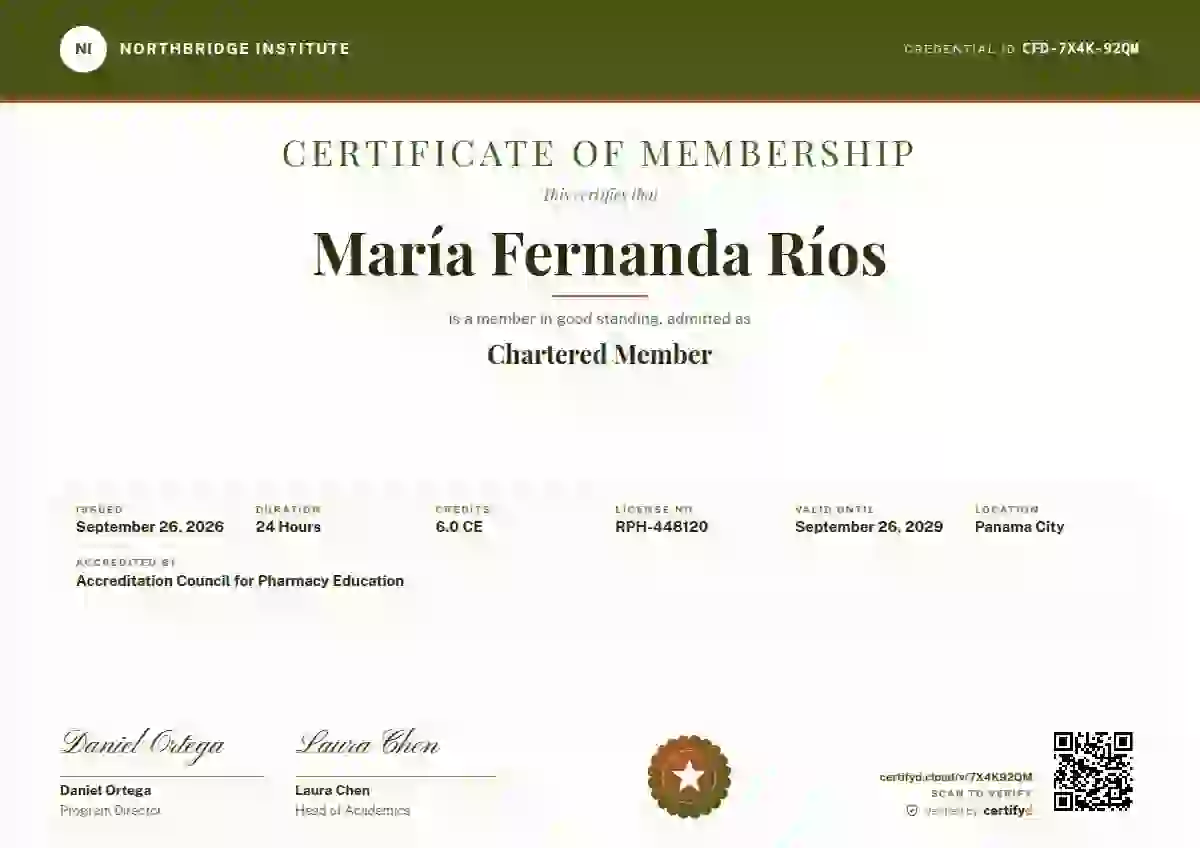Screen dimensions: 1200x848
Task: Click the Laura Chen cursive signature
Action: pyautogui.click(x=367, y=743)
